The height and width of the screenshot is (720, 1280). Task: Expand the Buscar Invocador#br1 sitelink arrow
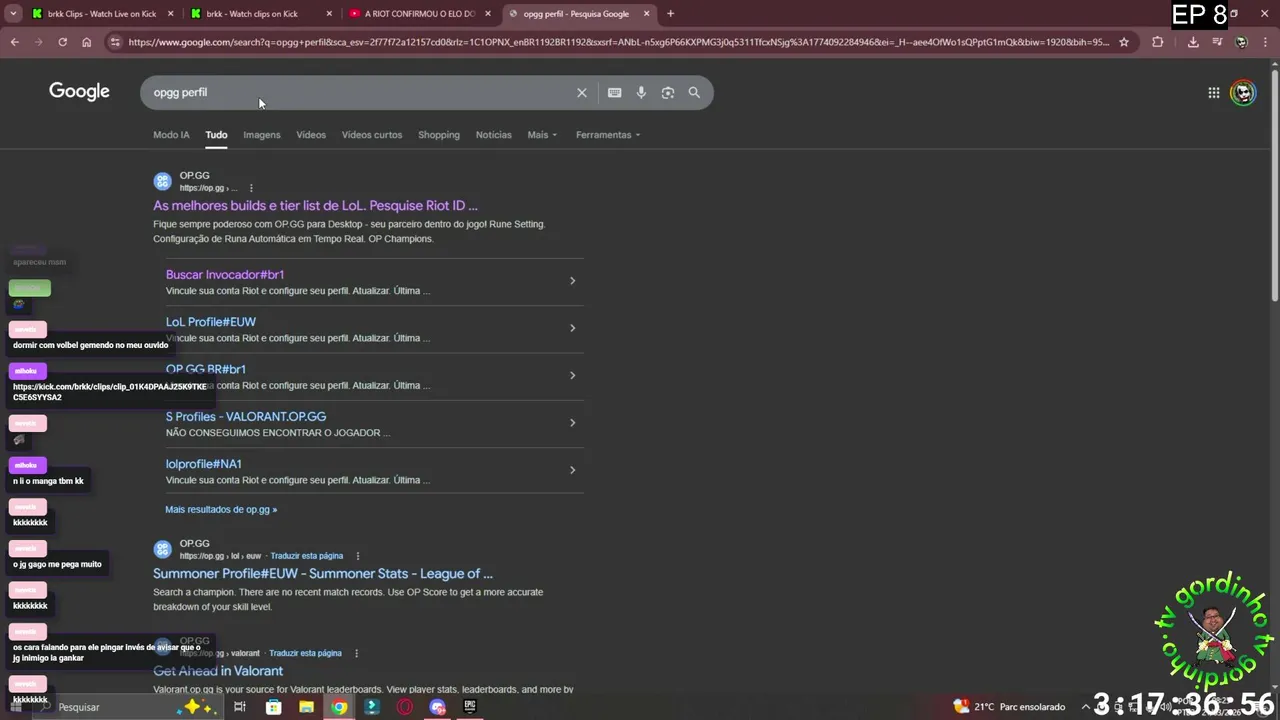tap(572, 281)
